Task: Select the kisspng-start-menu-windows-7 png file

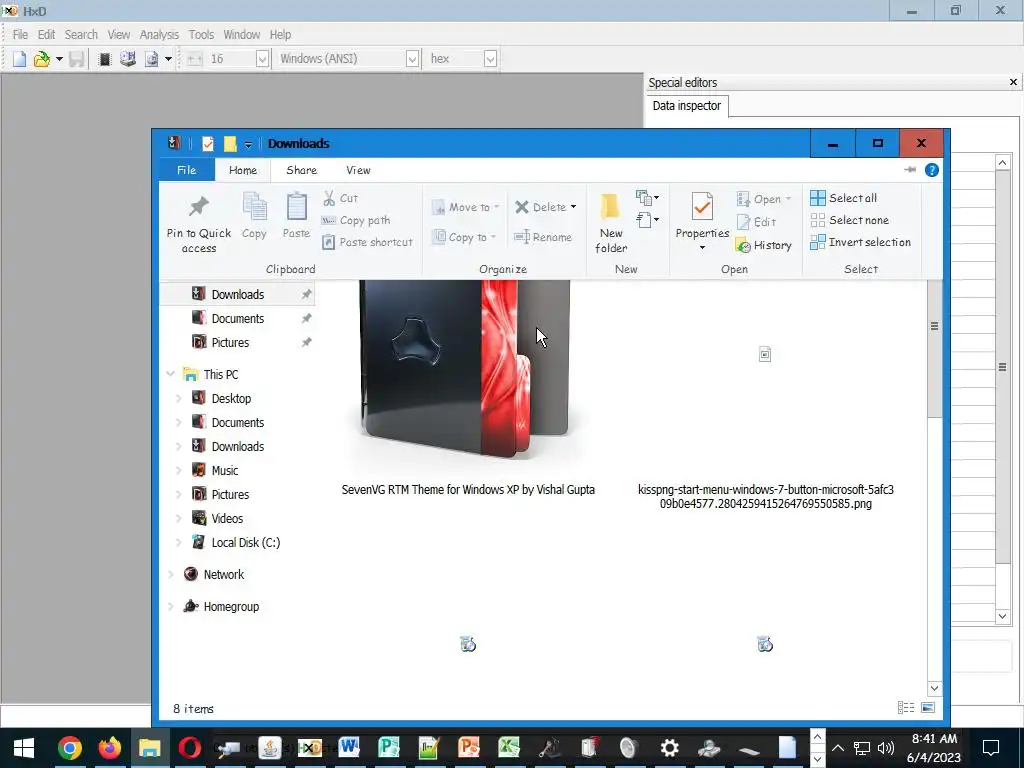Action: (x=765, y=496)
